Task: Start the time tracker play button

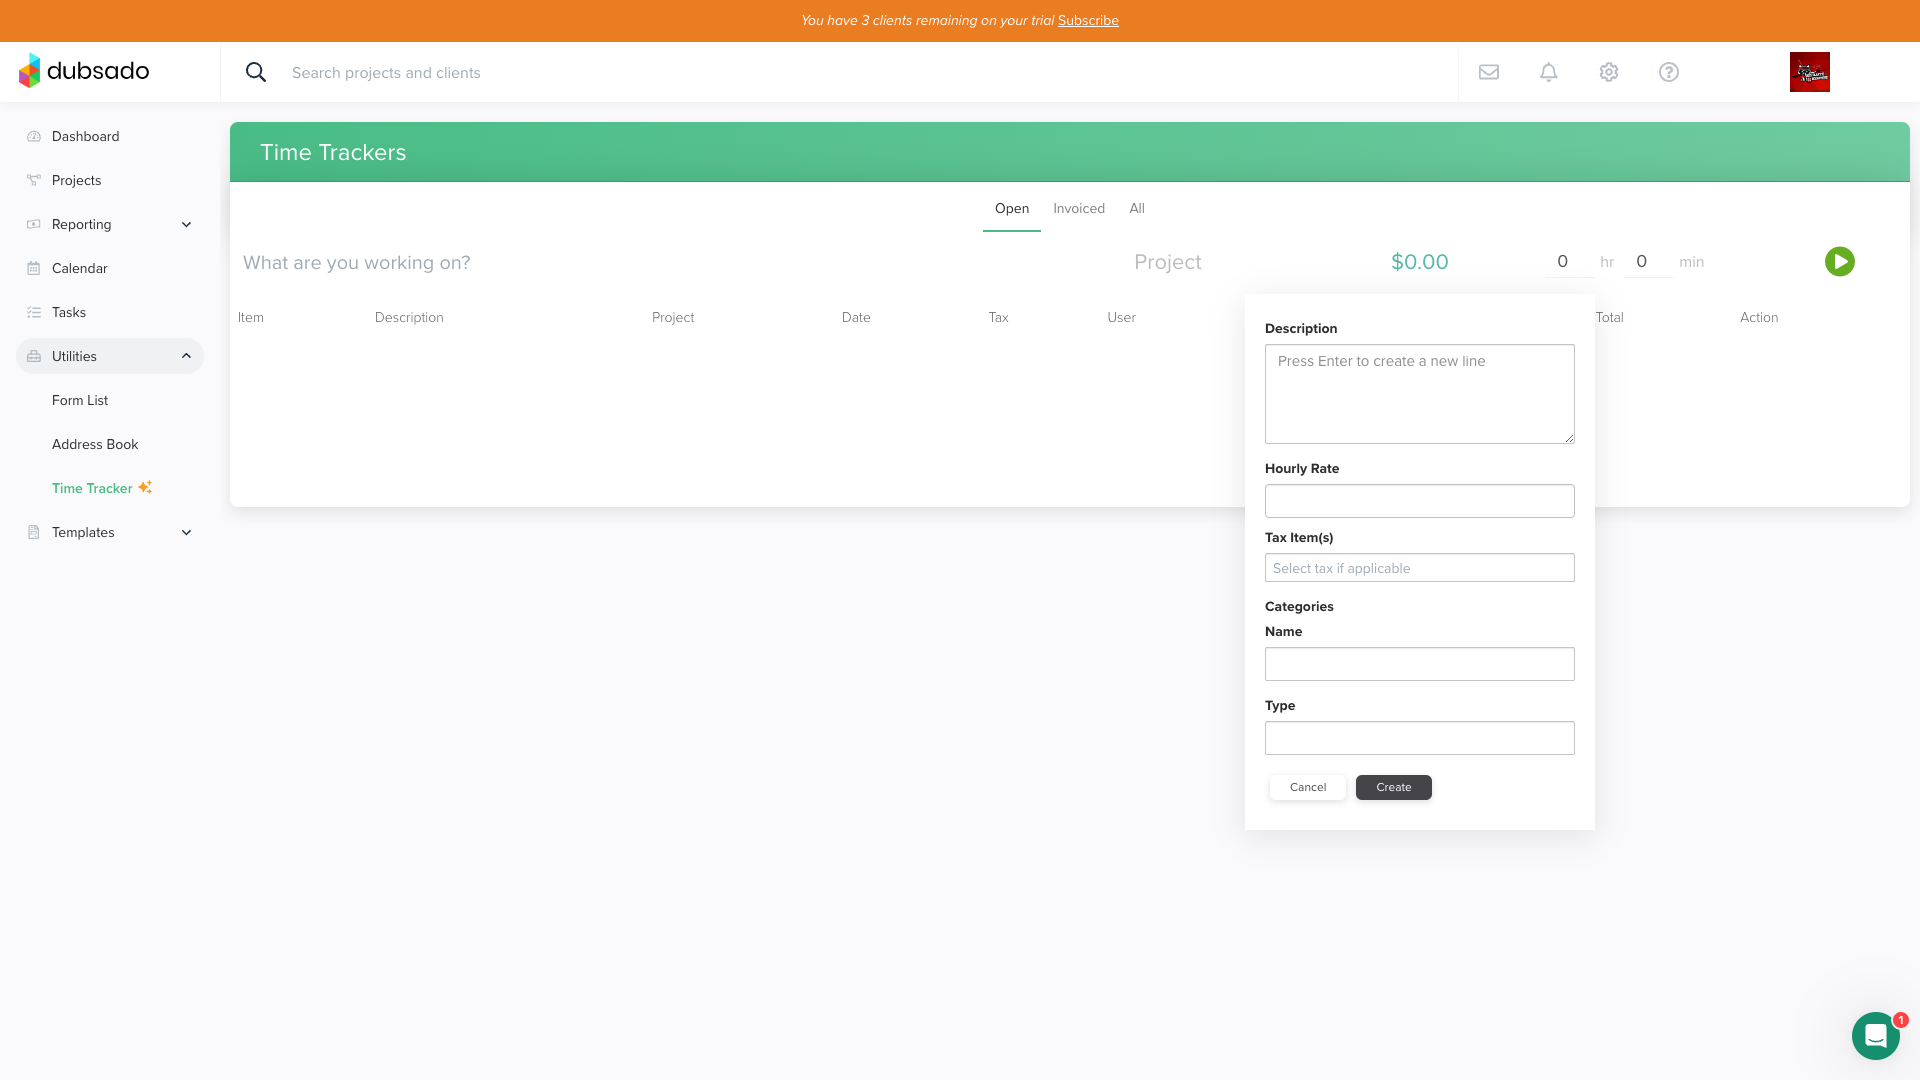Action: click(1839, 262)
